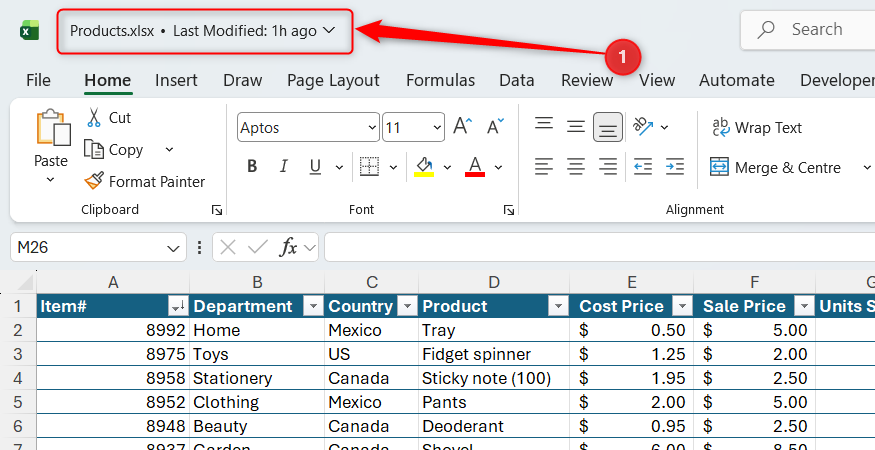This screenshot has width=875, height=450.
Task: Apply the Borders icon
Action: (369, 166)
